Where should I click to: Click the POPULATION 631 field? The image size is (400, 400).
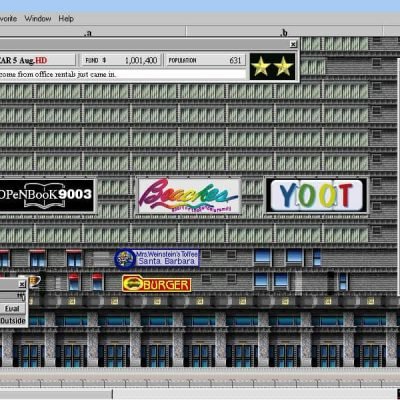(205, 60)
